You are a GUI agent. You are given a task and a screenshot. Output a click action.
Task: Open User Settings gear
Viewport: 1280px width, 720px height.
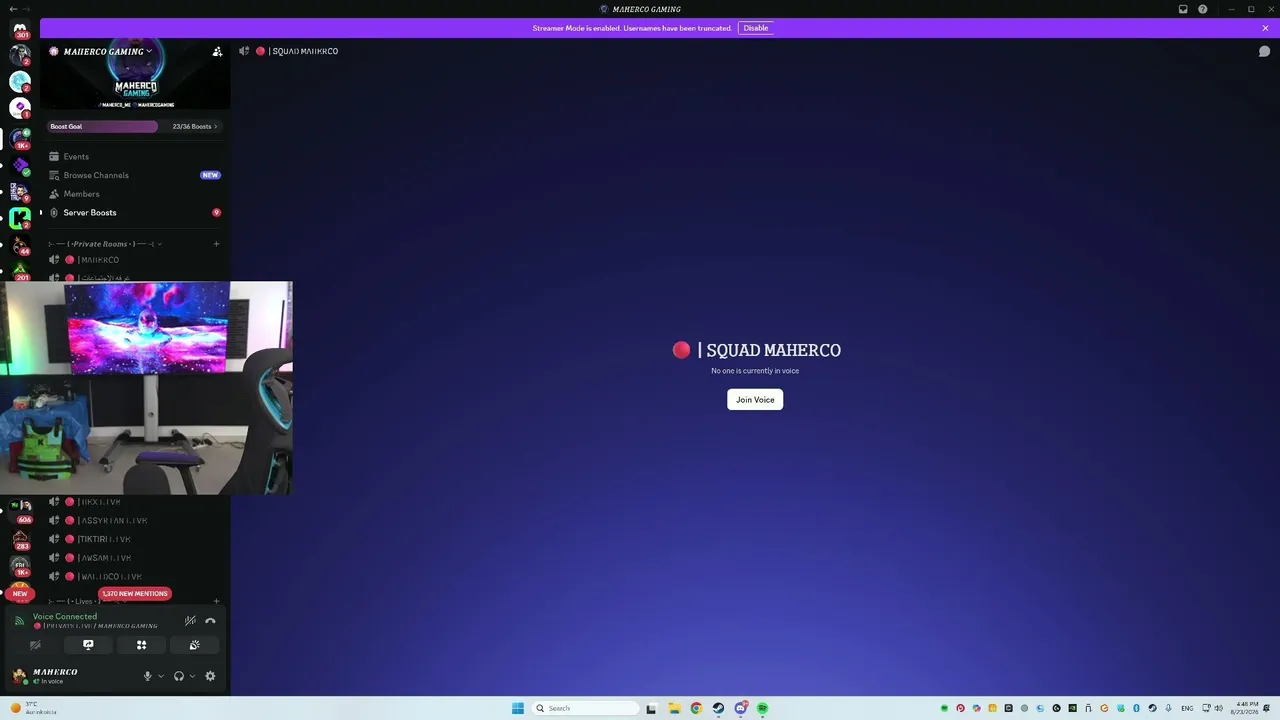pyautogui.click(x=210, y=676)
